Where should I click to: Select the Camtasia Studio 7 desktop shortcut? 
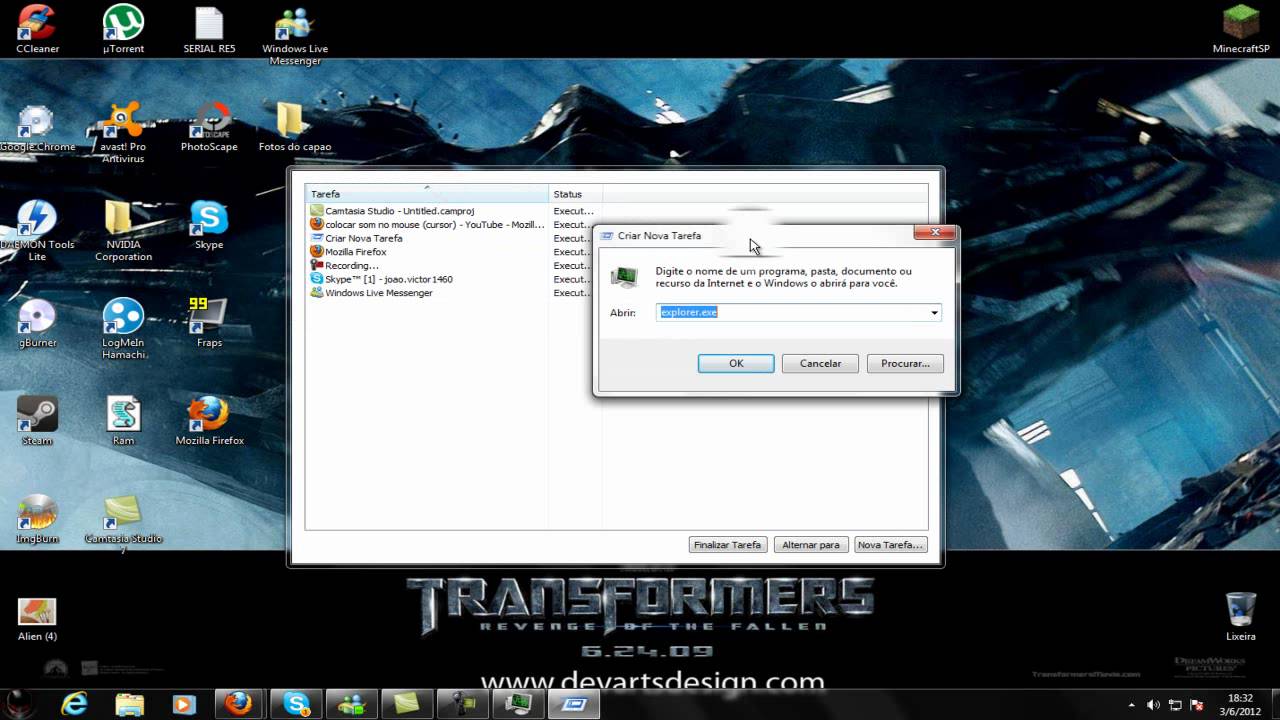123,524
